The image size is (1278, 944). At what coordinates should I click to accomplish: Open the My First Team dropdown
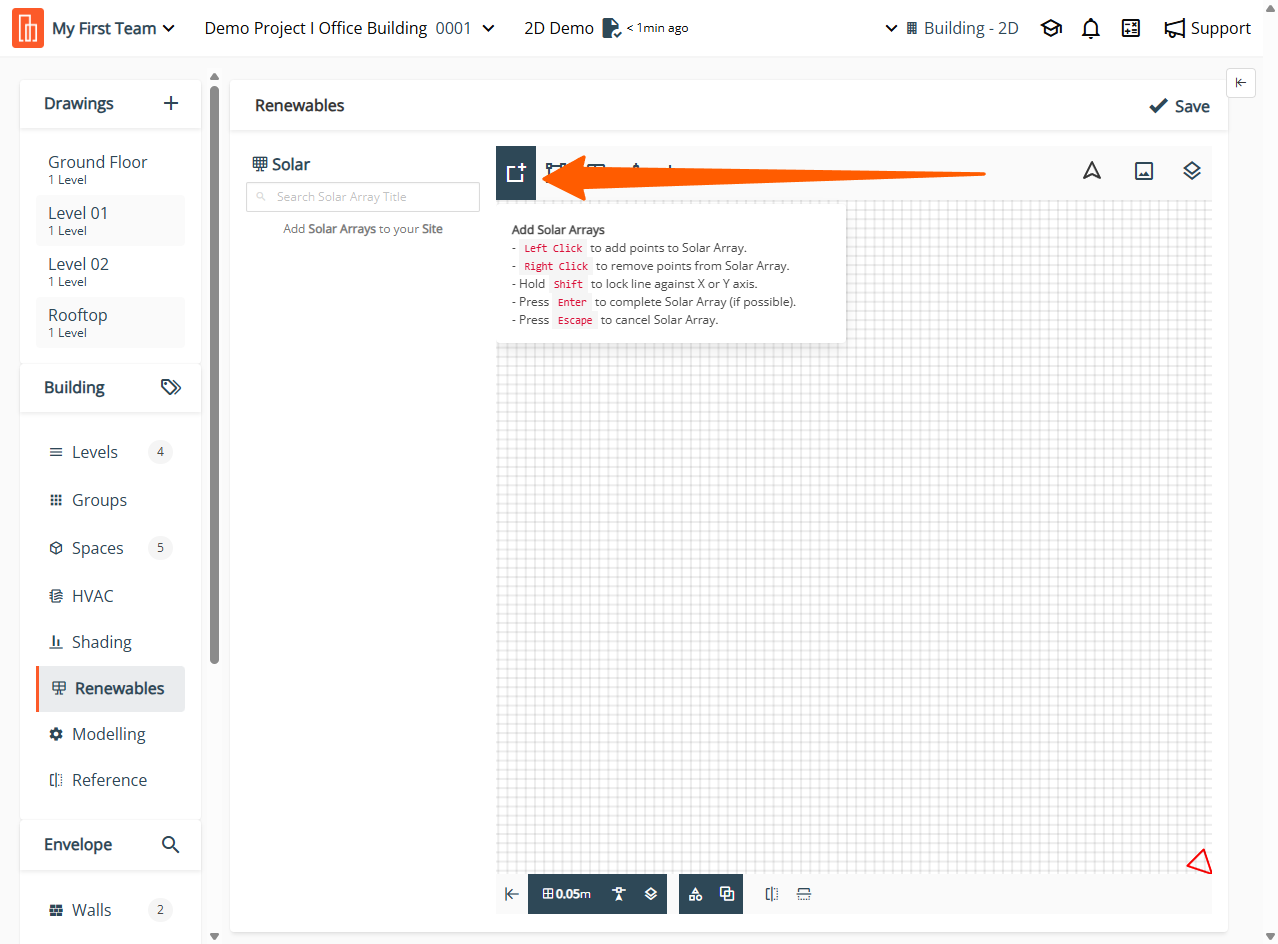tap(113, 28)
